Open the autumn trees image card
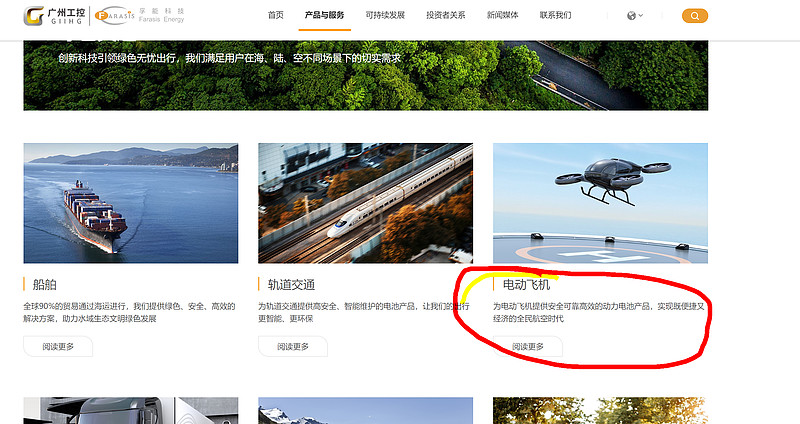Screen dimensions: 800x424 (601, 411)
